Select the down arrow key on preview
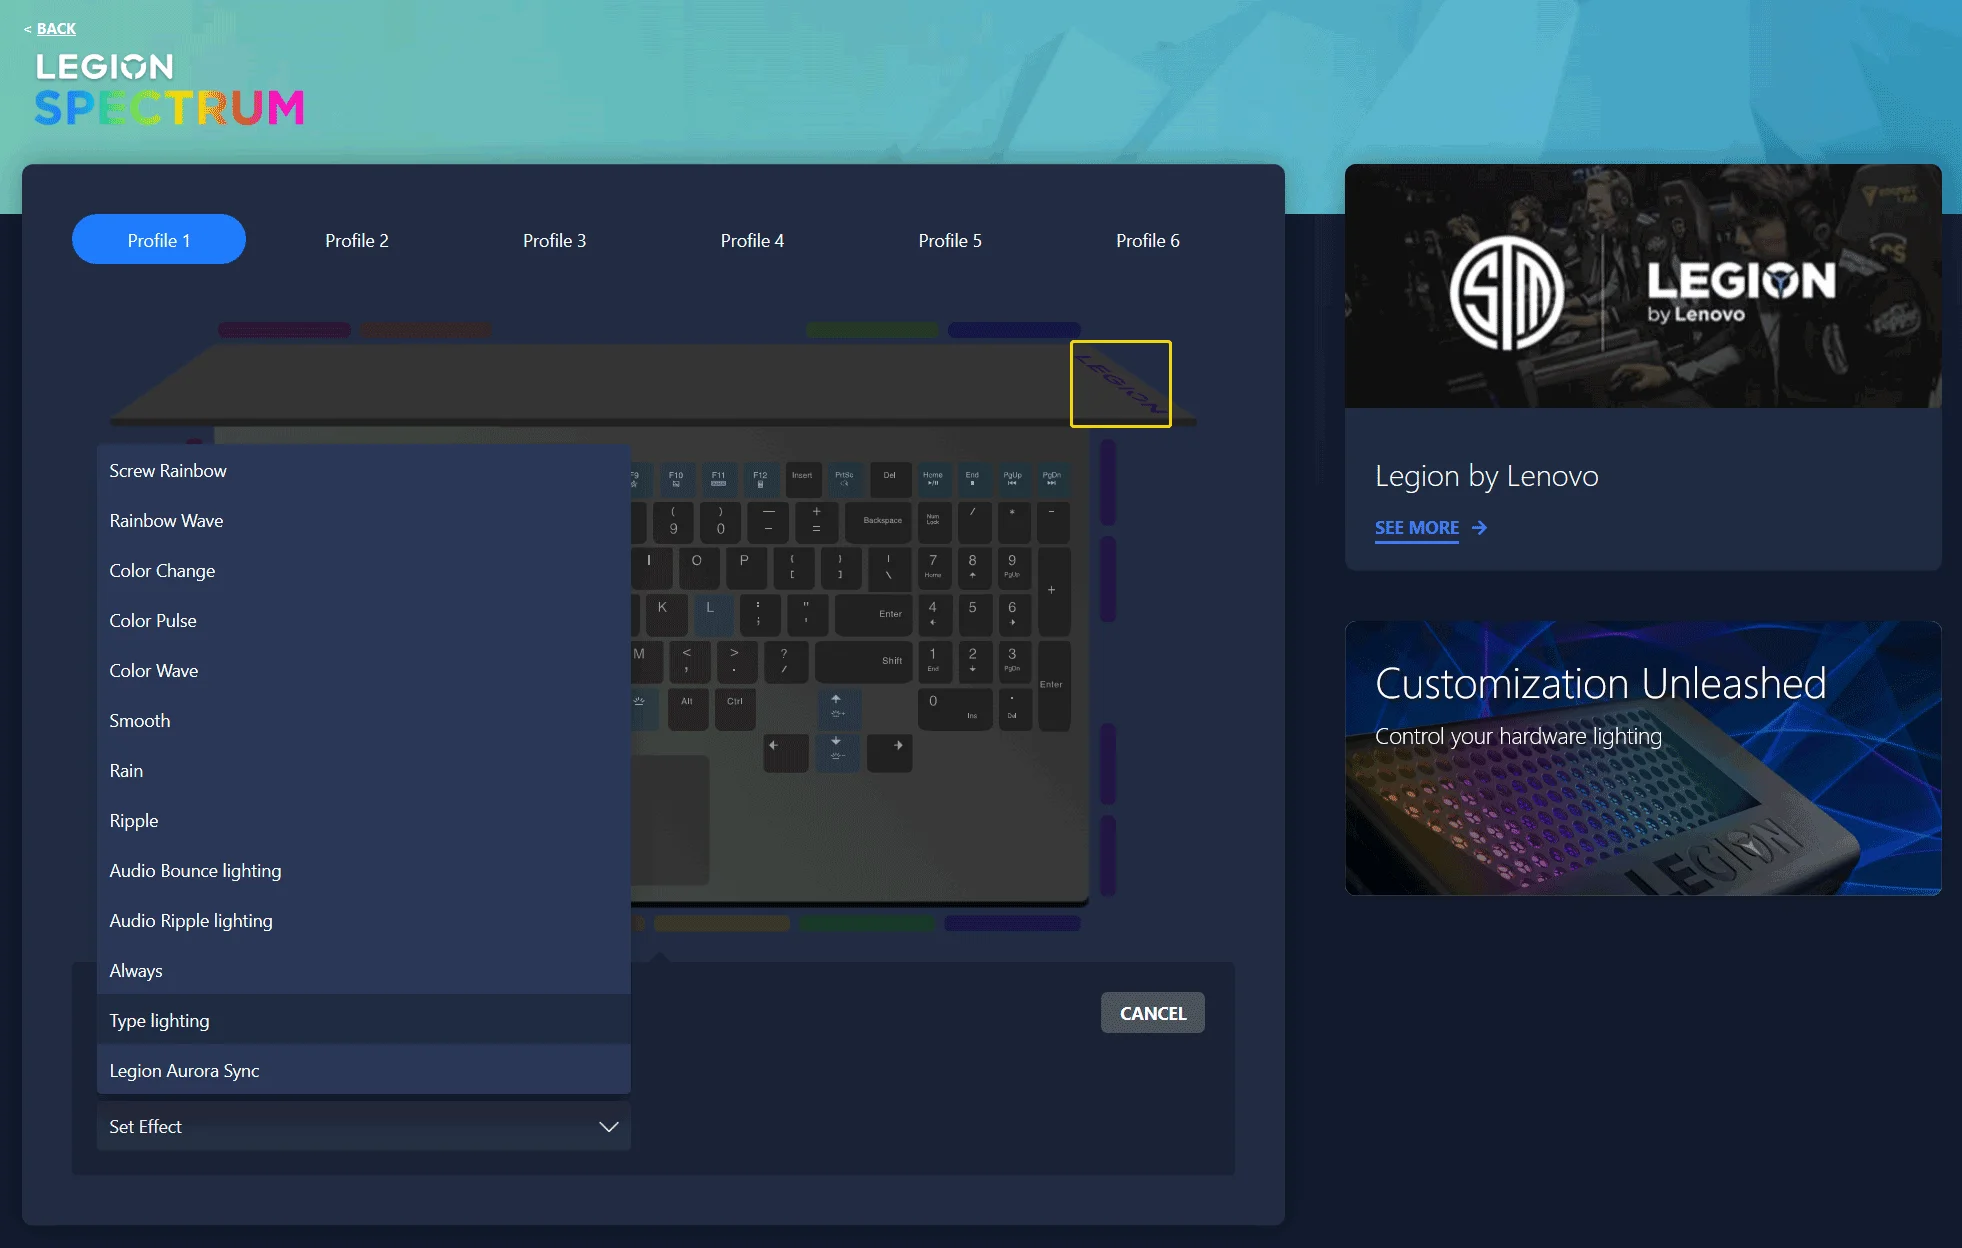This screenshot has width=1962, height=1248. pyautogui.click(x=837, y=752)
